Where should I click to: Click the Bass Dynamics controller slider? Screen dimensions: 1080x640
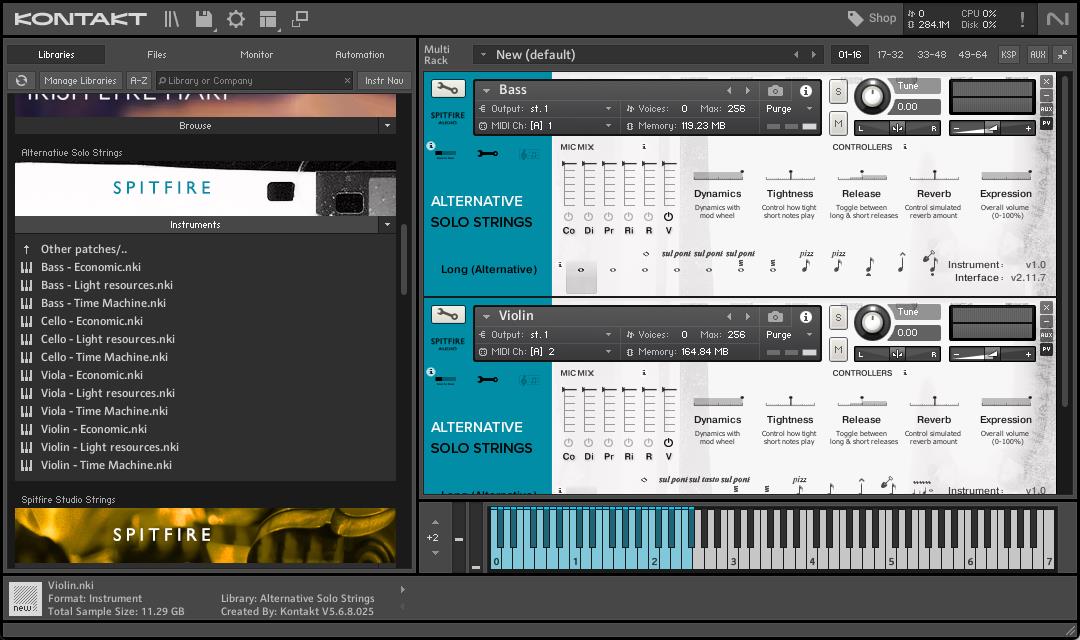(x=718, y=176)
